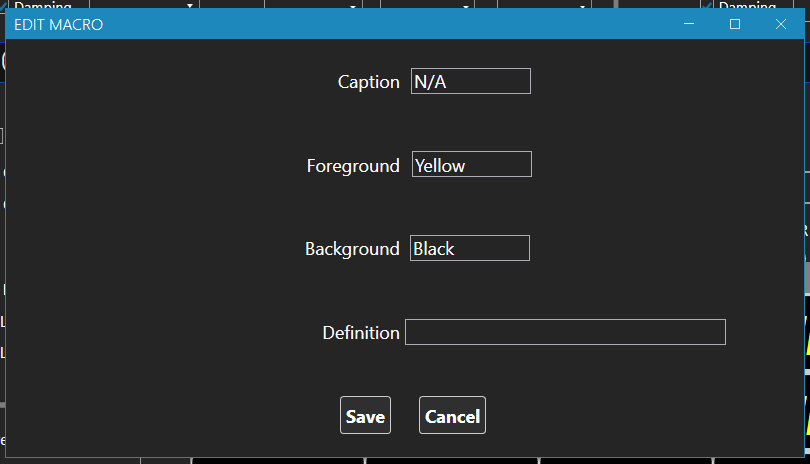This screenshot has width=810, height=464.
Task: Maximize the Edit Macro window
Action: [735, 24]
